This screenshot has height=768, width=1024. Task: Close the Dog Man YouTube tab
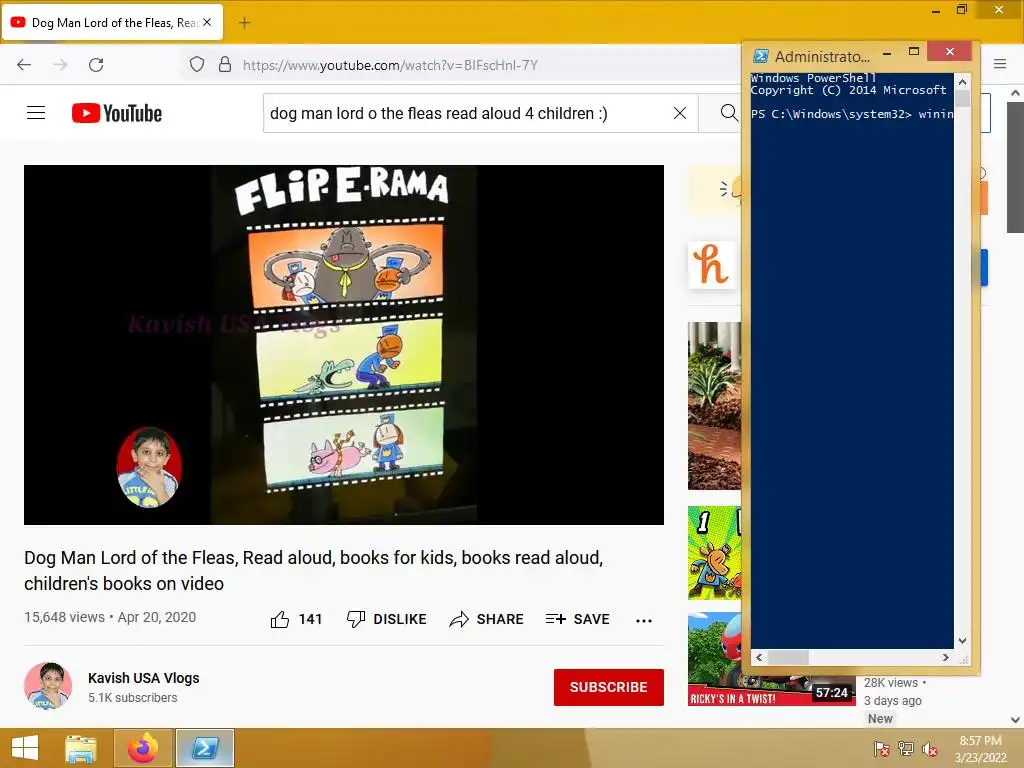207,22
